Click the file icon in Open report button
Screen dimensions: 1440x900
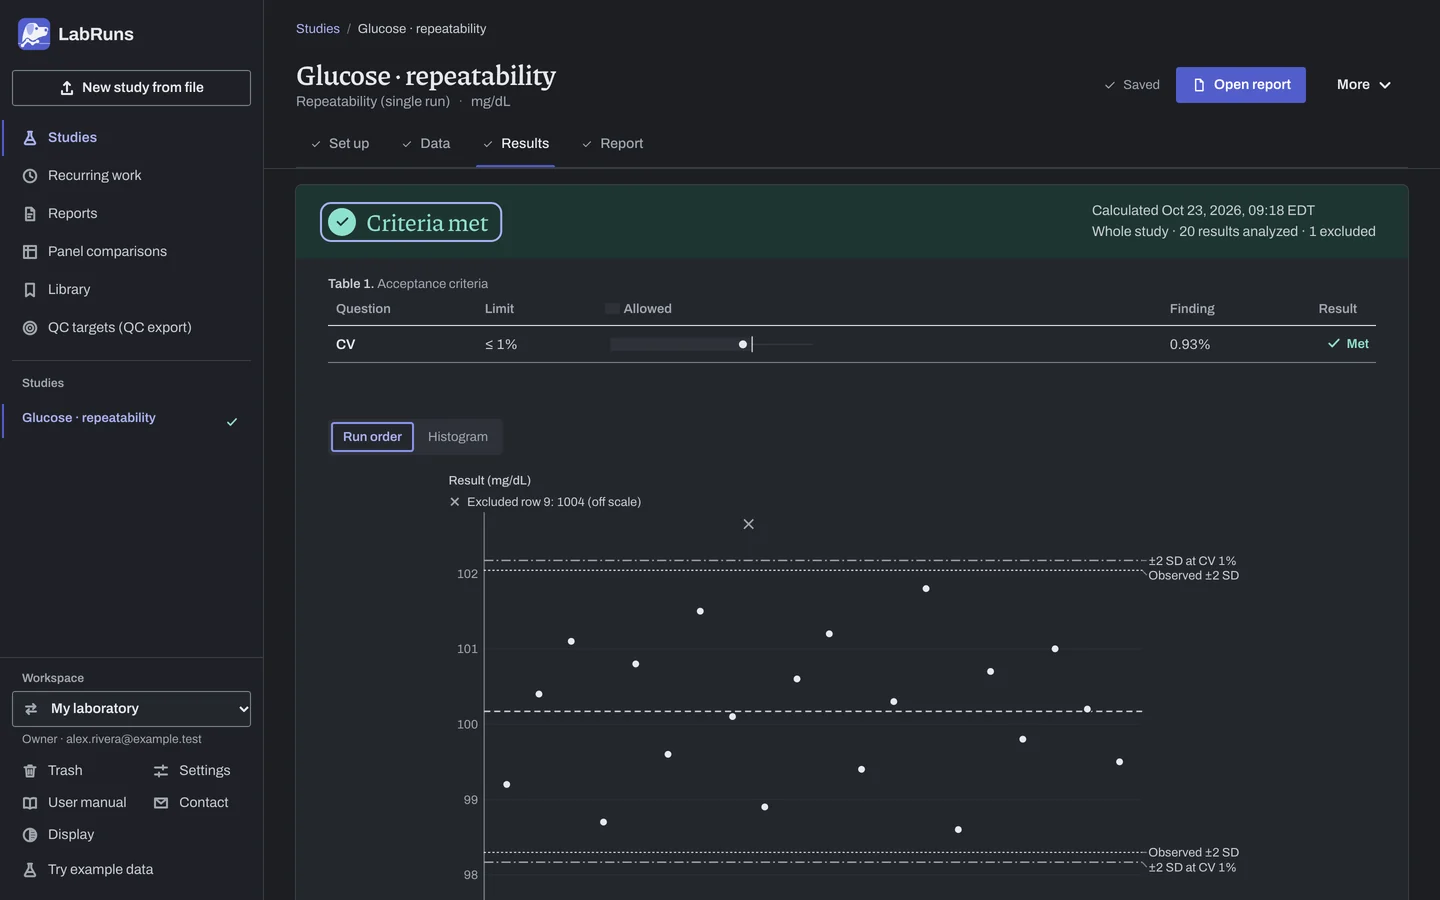1199,85
